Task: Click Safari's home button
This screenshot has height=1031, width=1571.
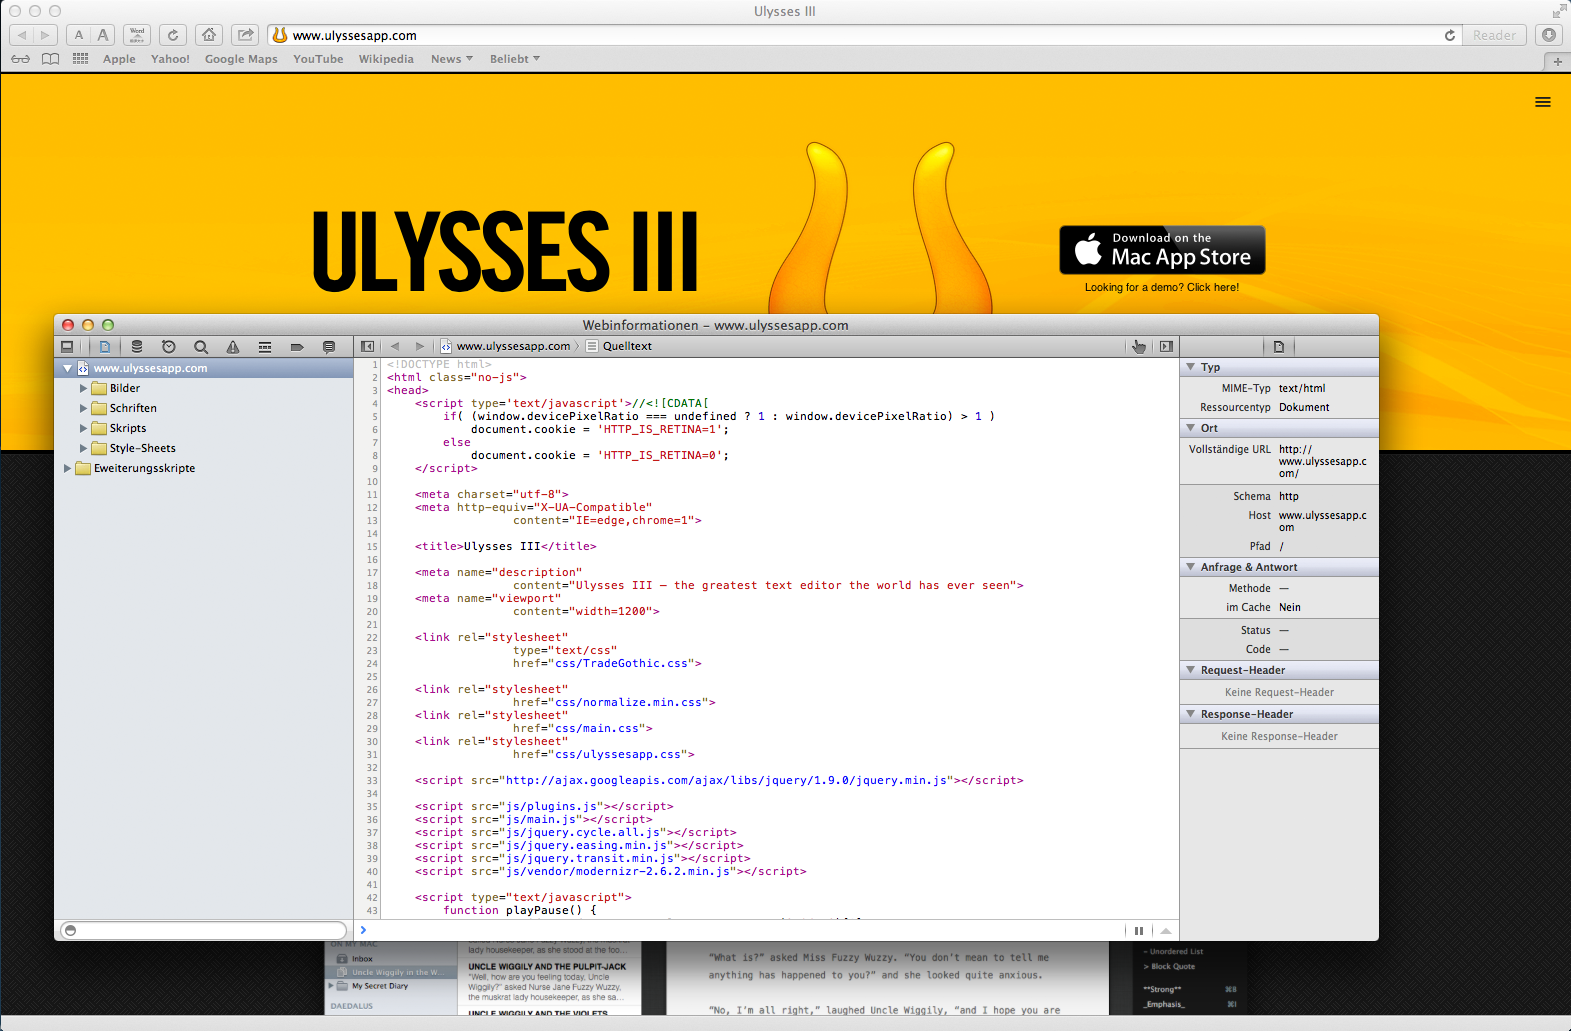Action: [209, 35]
